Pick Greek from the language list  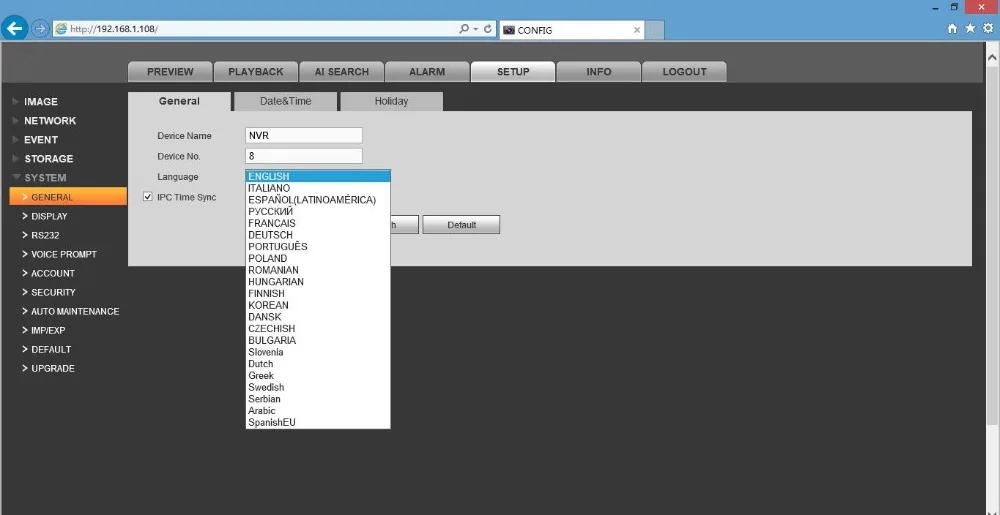tap(318, 375)
